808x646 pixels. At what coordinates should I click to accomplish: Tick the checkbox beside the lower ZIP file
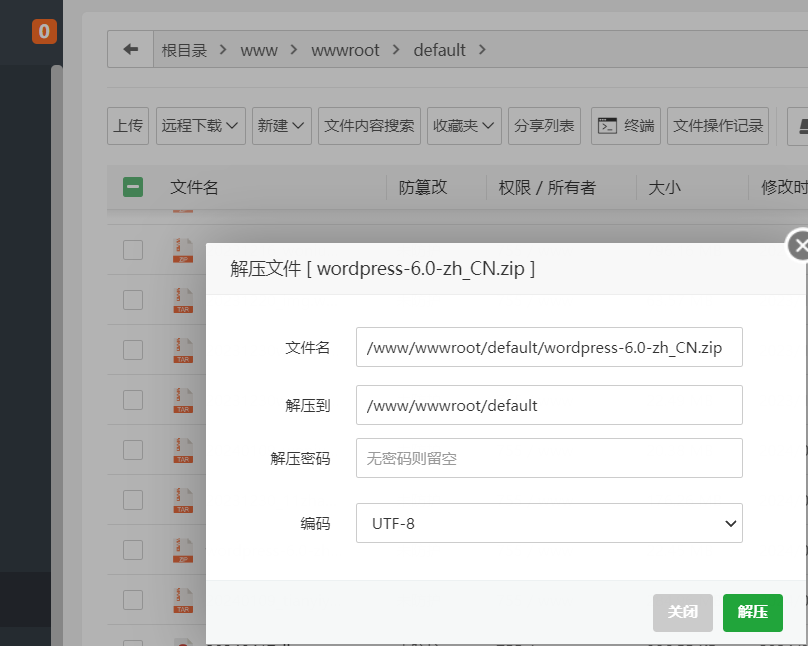coord(133,550)
